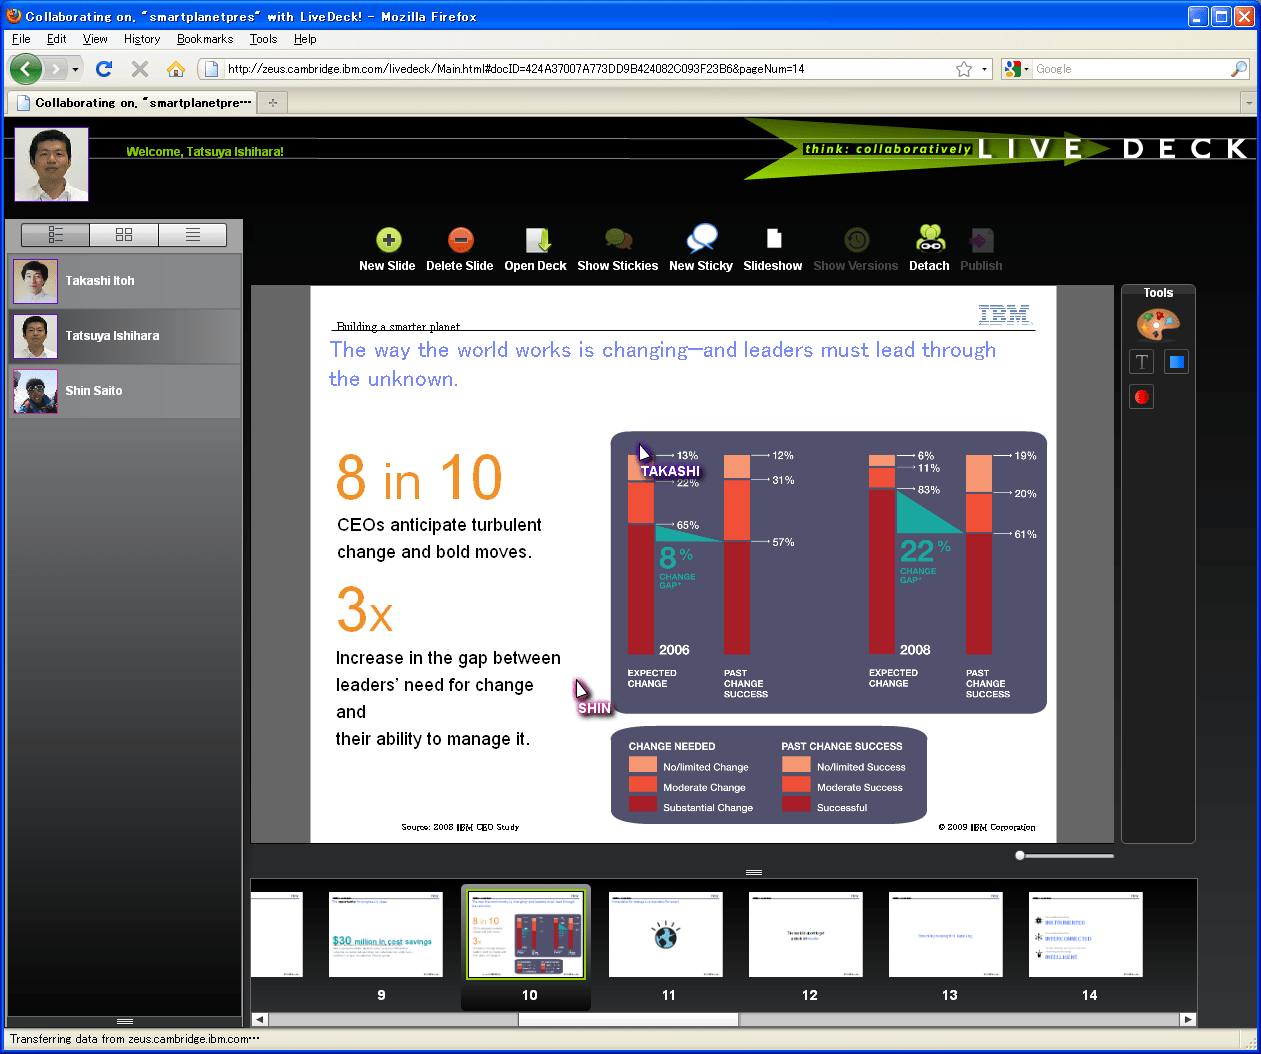Select participant Tatsuya Ishihara
This screenshot has height=1054, width=1261.
tap(125, 336)
